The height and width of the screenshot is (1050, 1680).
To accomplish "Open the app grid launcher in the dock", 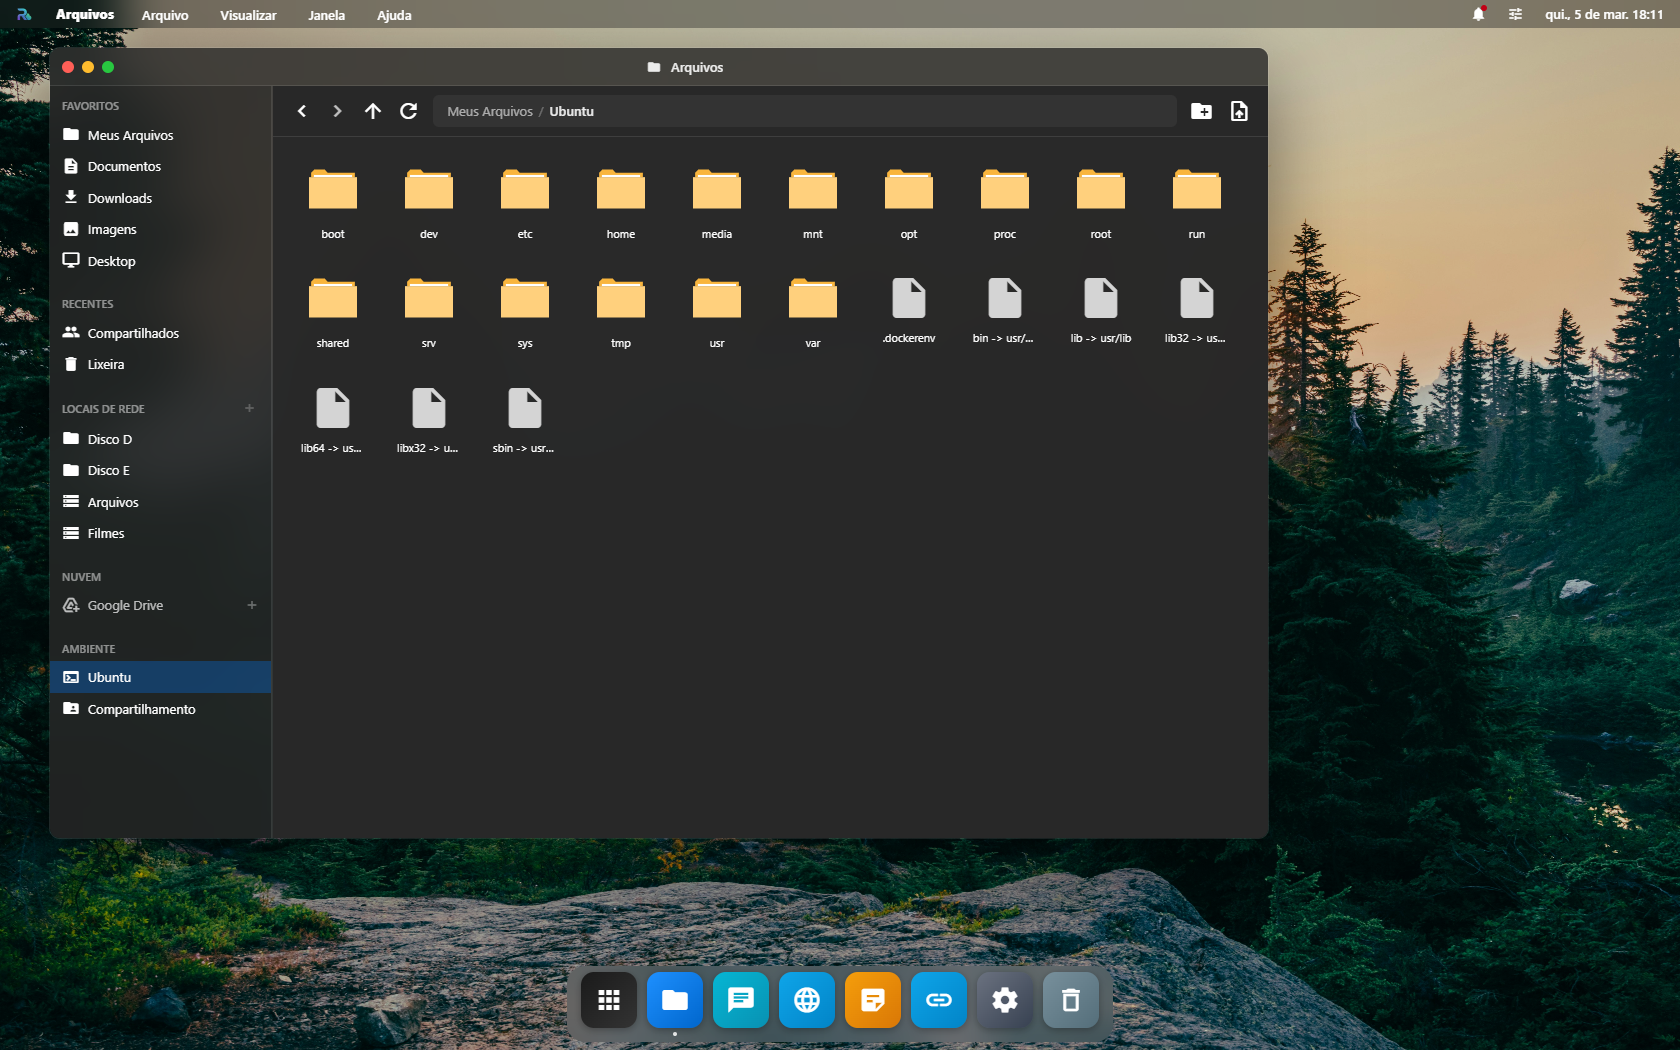I will point(609,1000).
